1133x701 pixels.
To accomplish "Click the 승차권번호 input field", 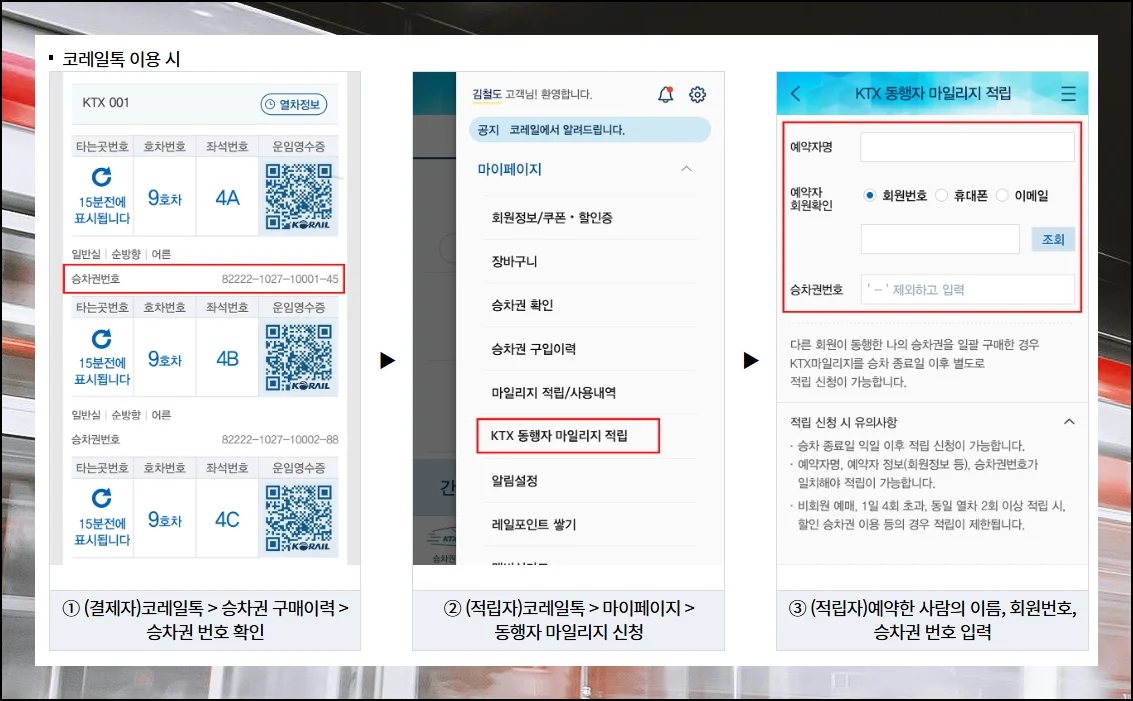I will tap(966, 290).
